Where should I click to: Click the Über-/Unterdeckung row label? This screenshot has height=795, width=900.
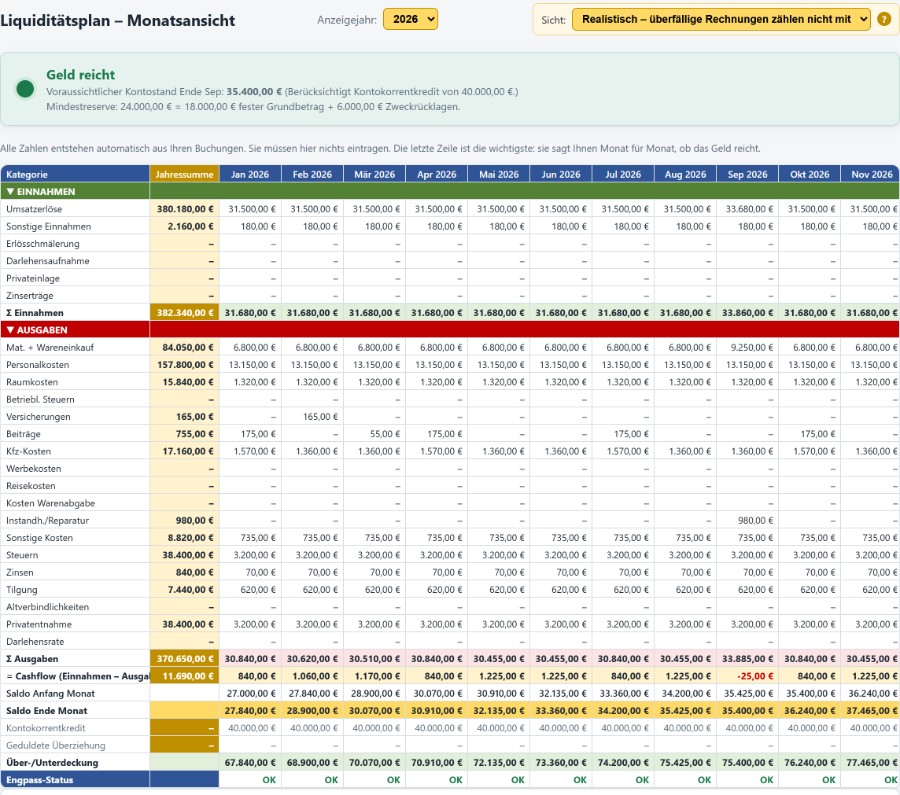pos(52,763)
